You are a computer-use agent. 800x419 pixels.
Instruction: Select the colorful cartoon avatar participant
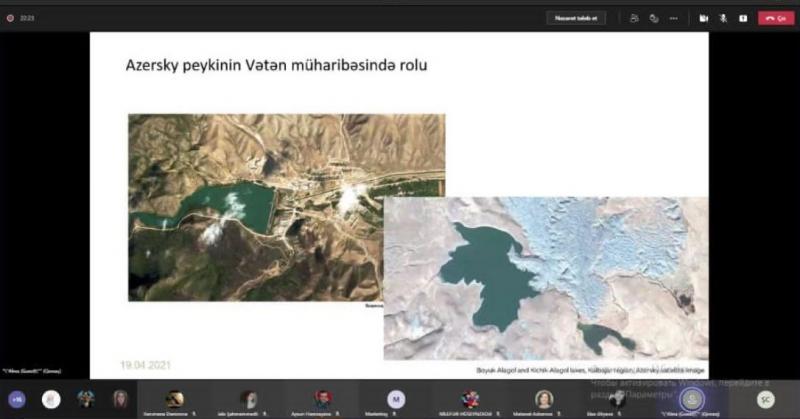[470, 399]
